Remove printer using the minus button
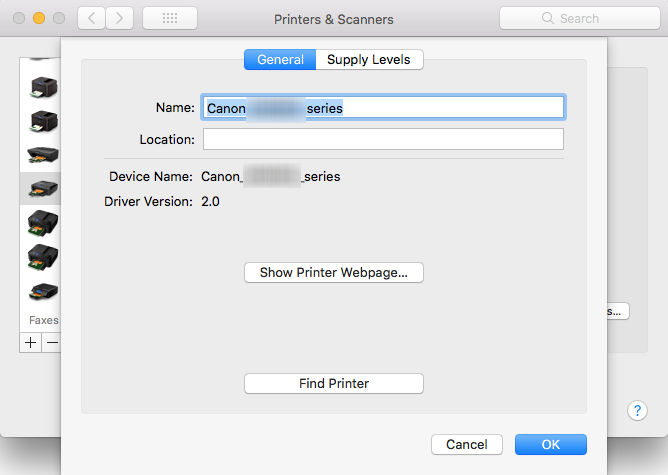 [53, 342]
